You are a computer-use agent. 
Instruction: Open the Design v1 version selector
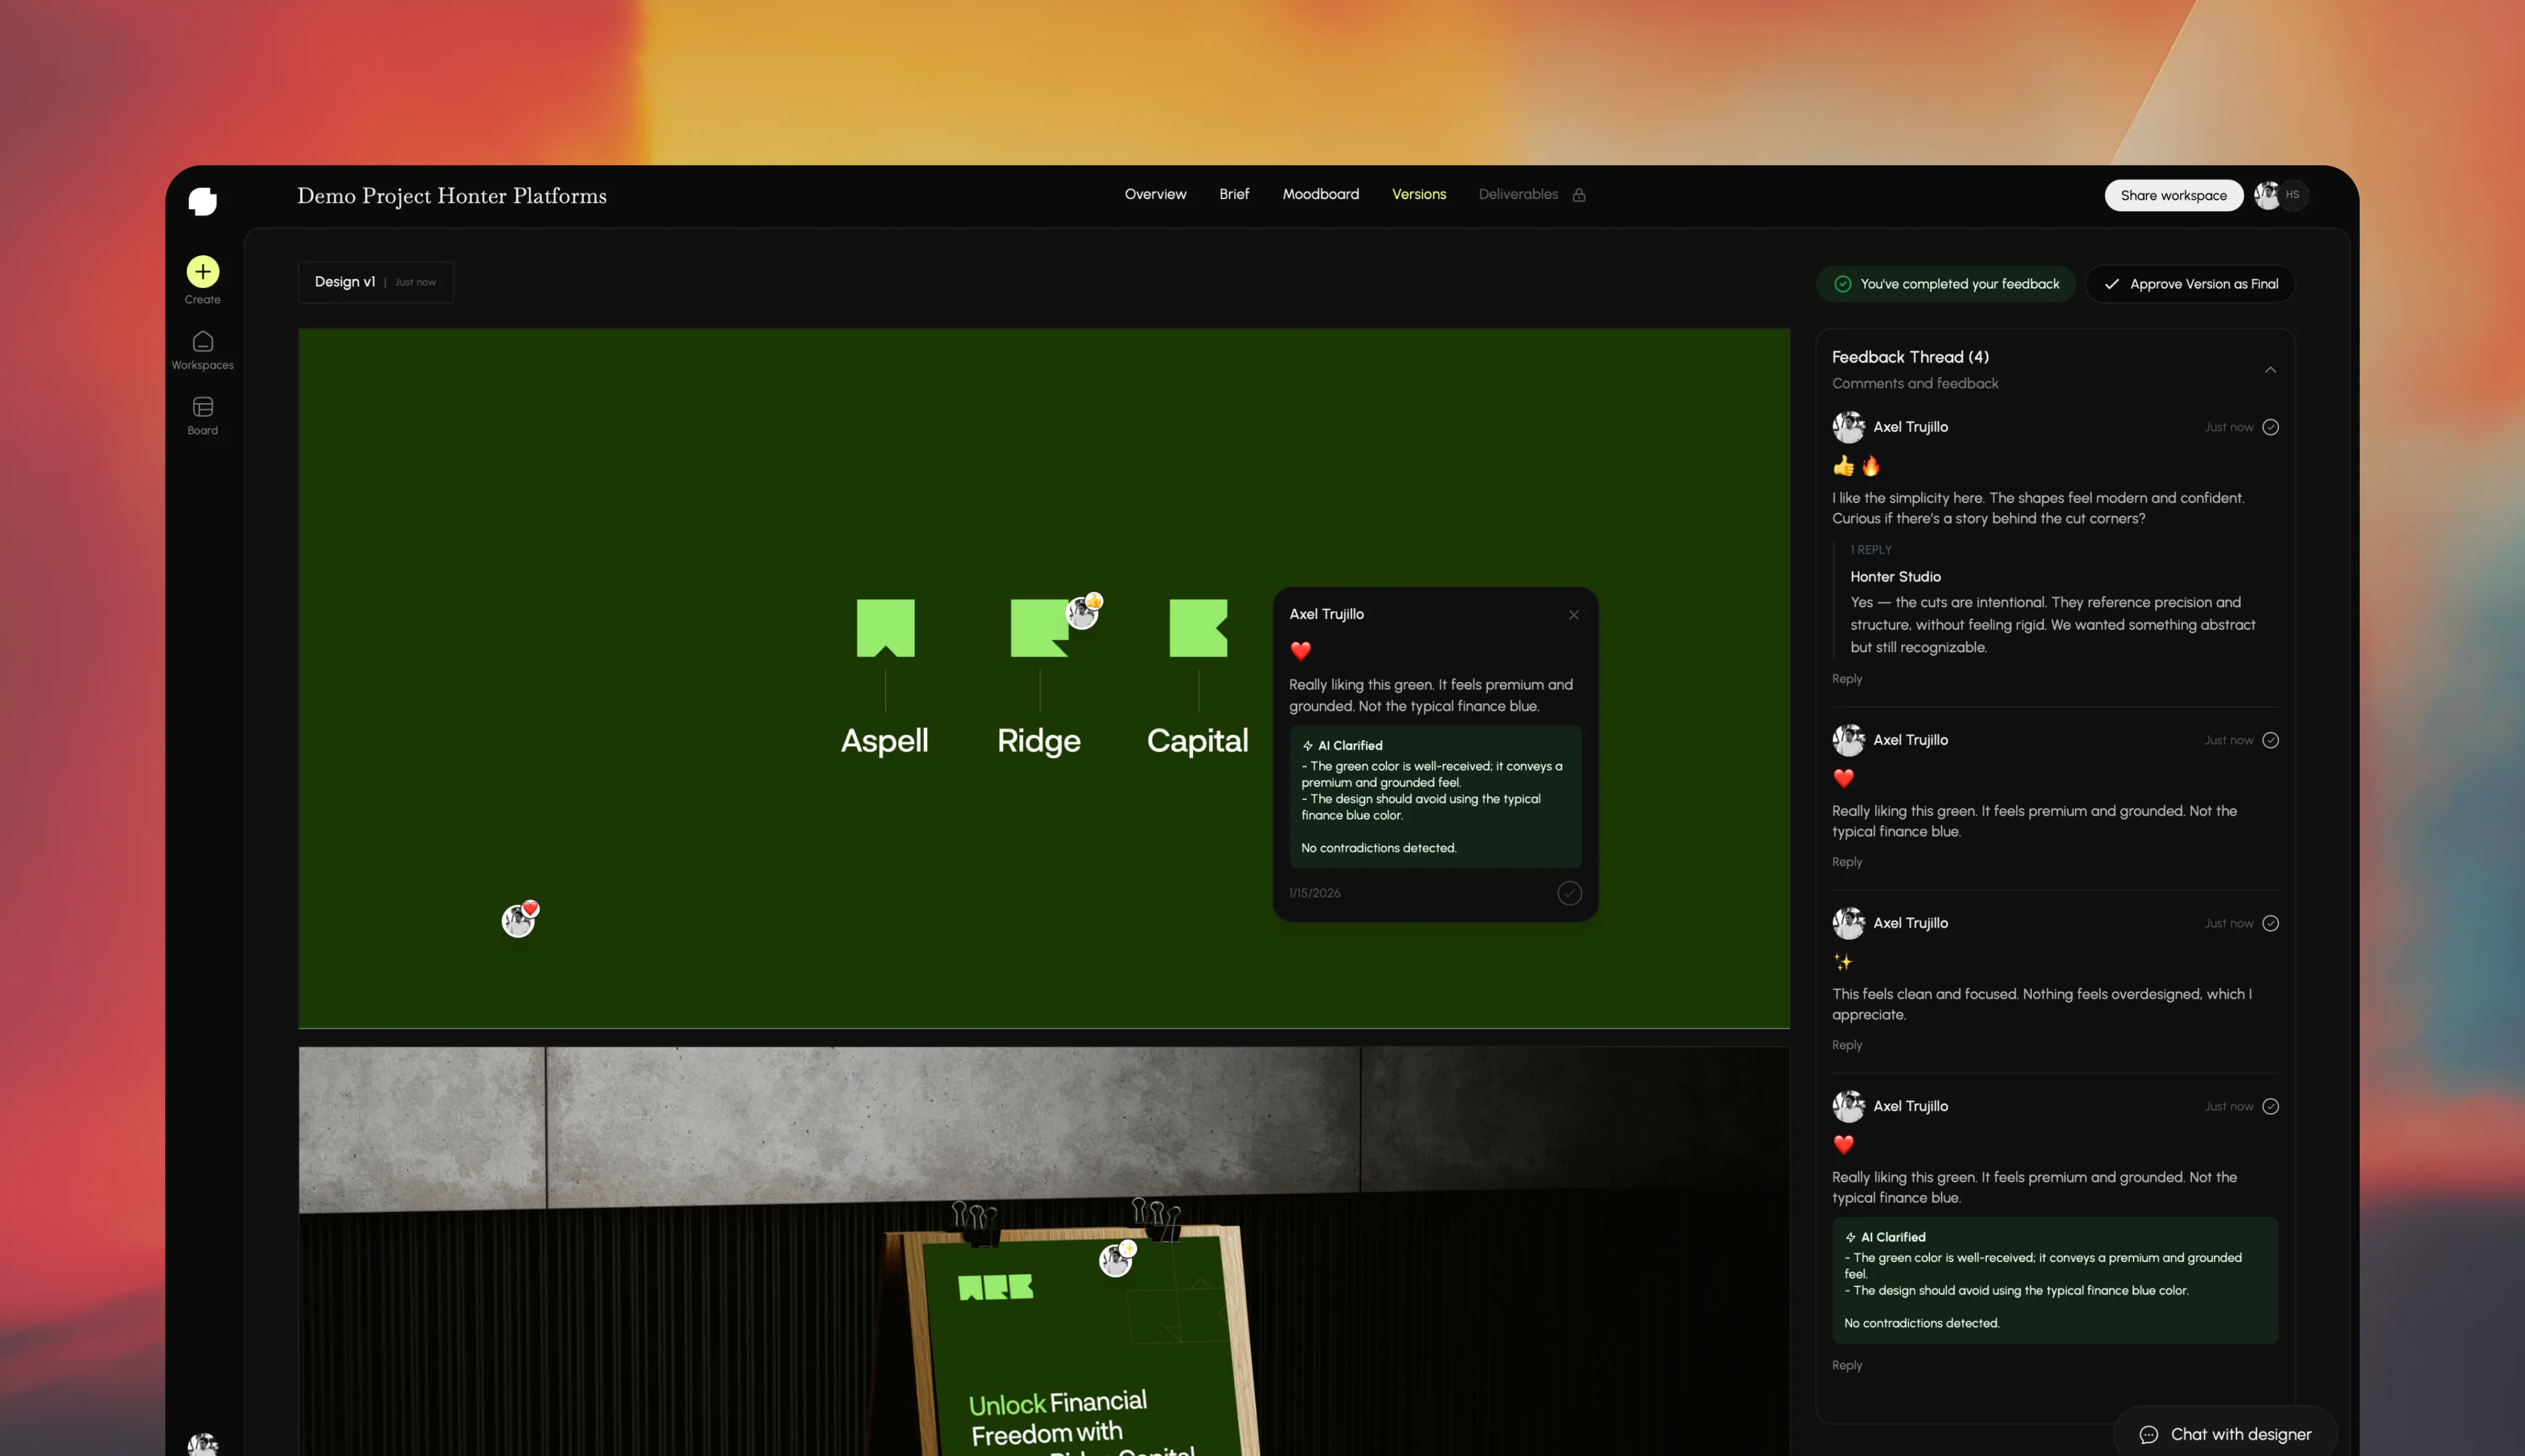coord(375,282)
